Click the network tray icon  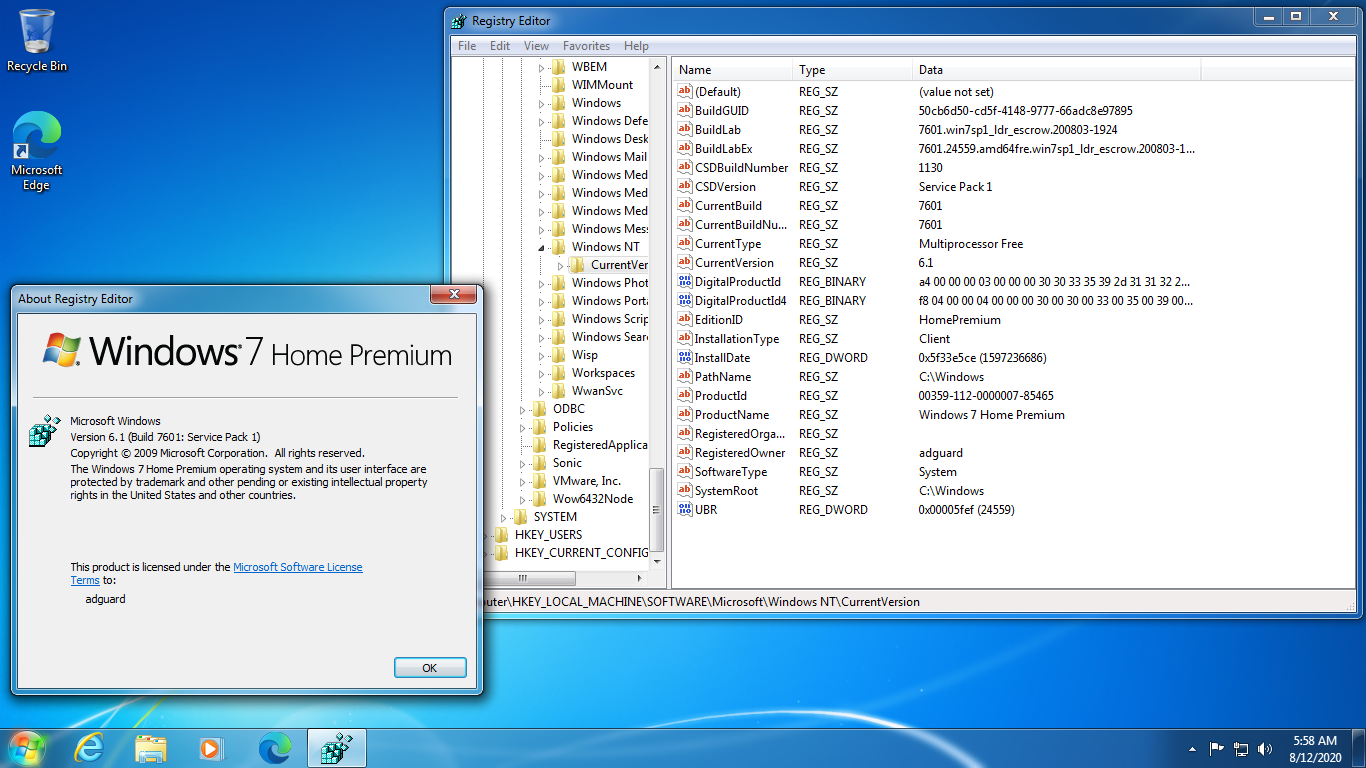click(1241, 748)
